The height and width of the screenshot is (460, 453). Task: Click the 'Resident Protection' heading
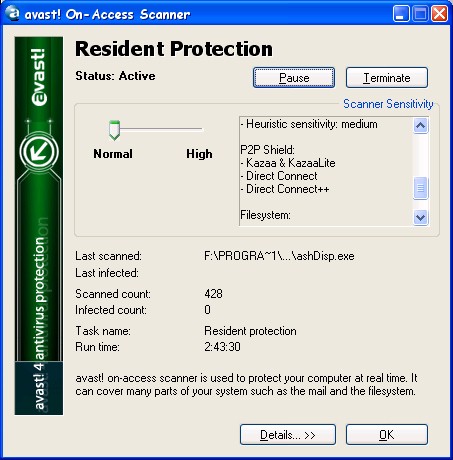tap(174, 49)
